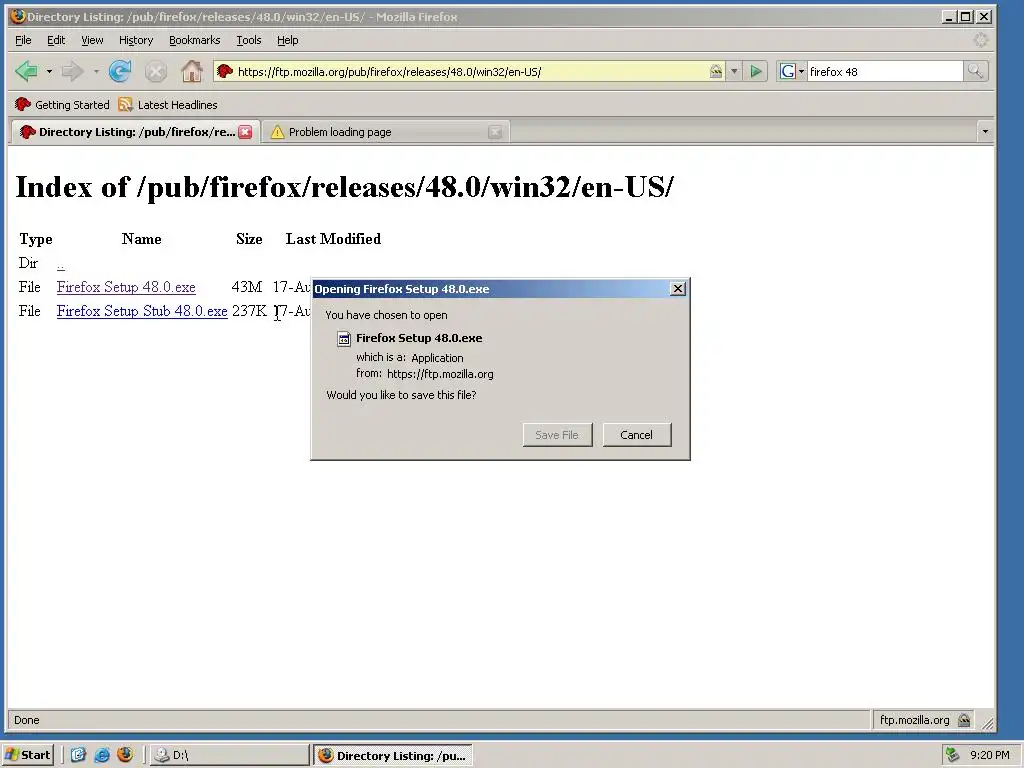
Task: Click the network system tray icon
Action: (x=952, y=755)
